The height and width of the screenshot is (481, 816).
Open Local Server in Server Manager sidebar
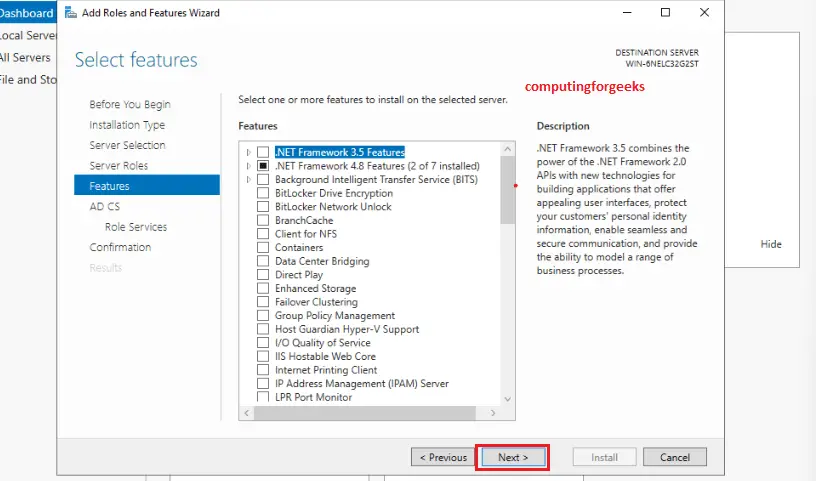click(28, 35)
